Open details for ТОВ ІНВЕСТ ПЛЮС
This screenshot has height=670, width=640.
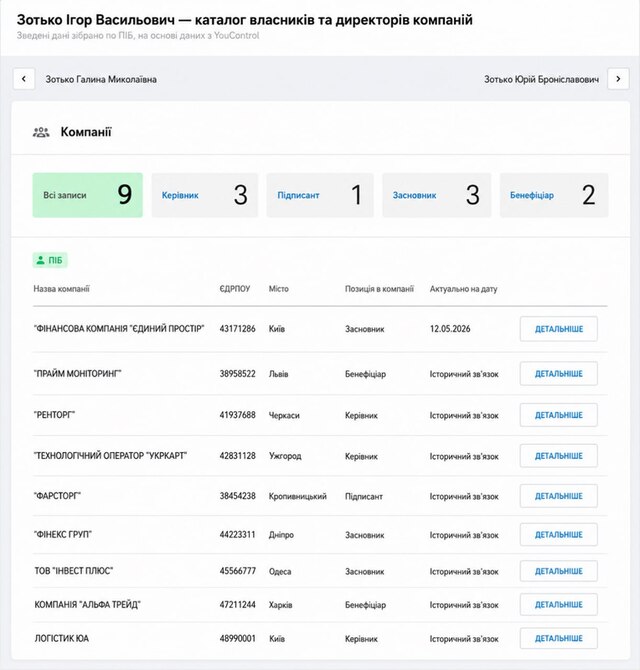pyautogui.click(x=558, y=571)
